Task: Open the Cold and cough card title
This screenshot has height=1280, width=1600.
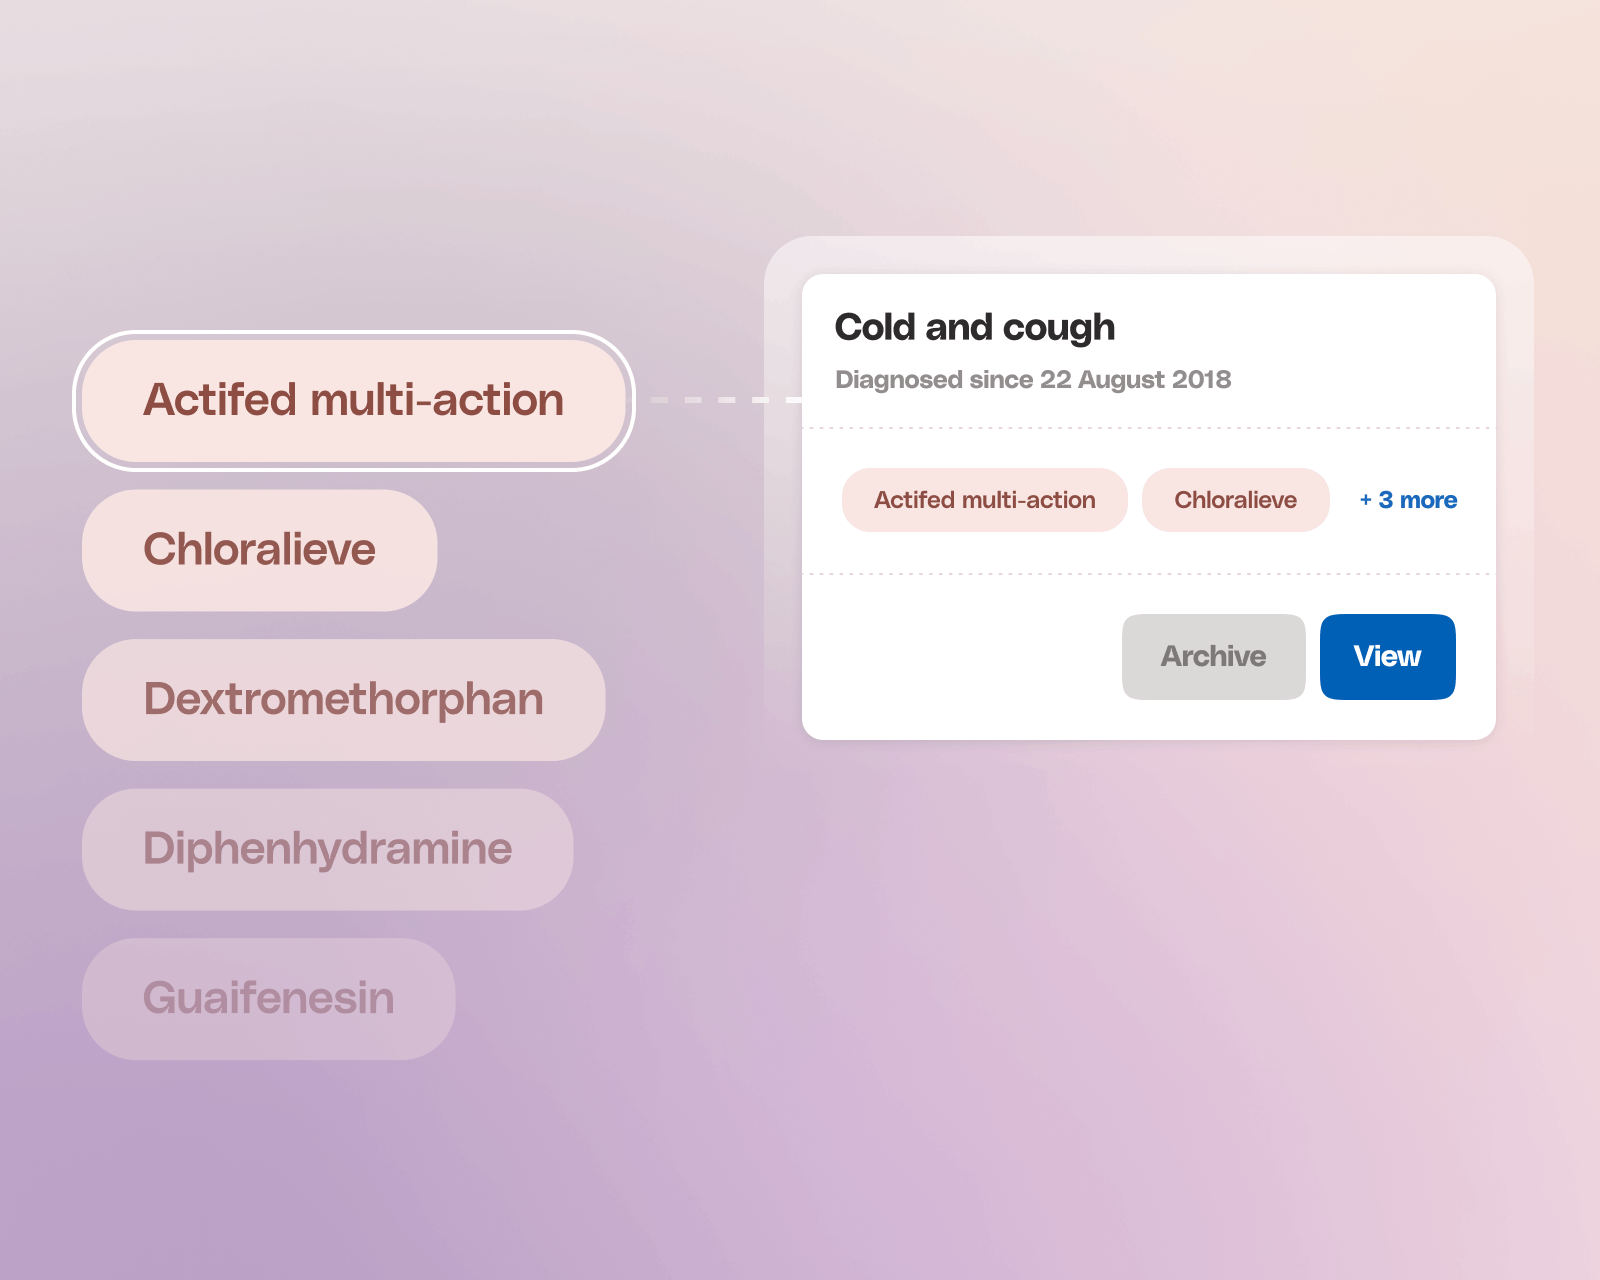Action: pos(975,328)
